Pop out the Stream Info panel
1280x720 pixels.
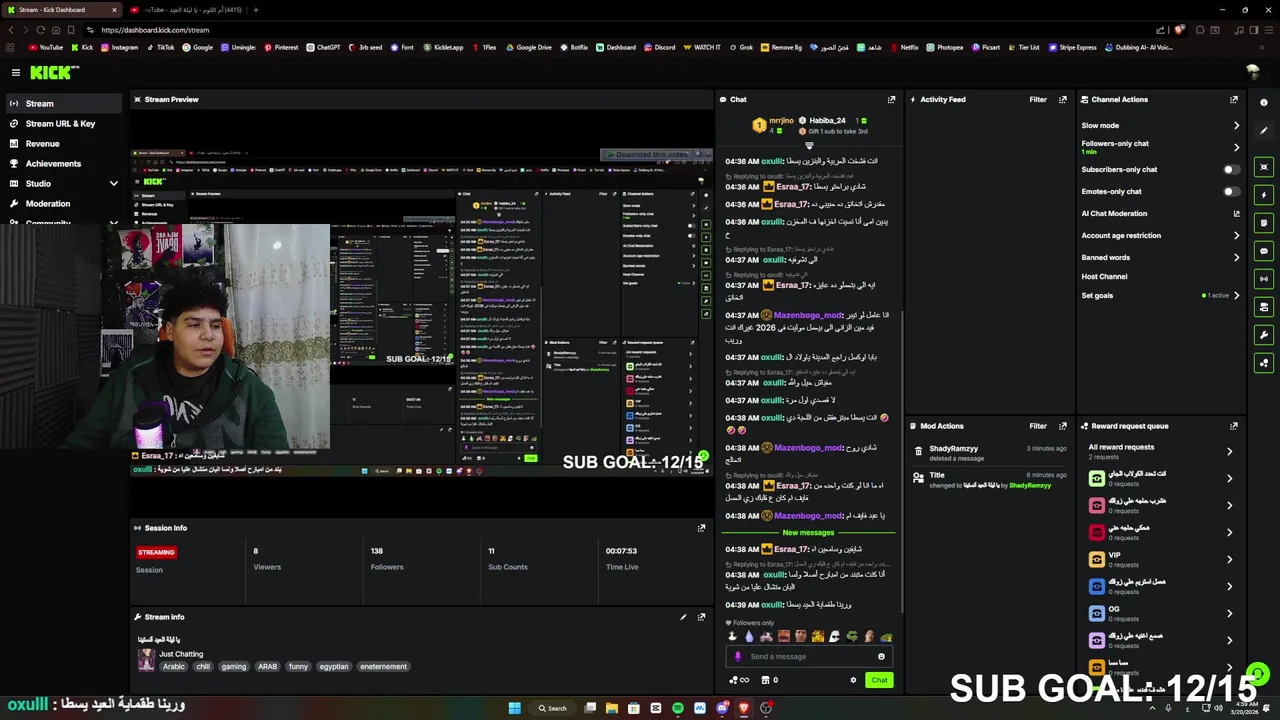pos(701,617)
